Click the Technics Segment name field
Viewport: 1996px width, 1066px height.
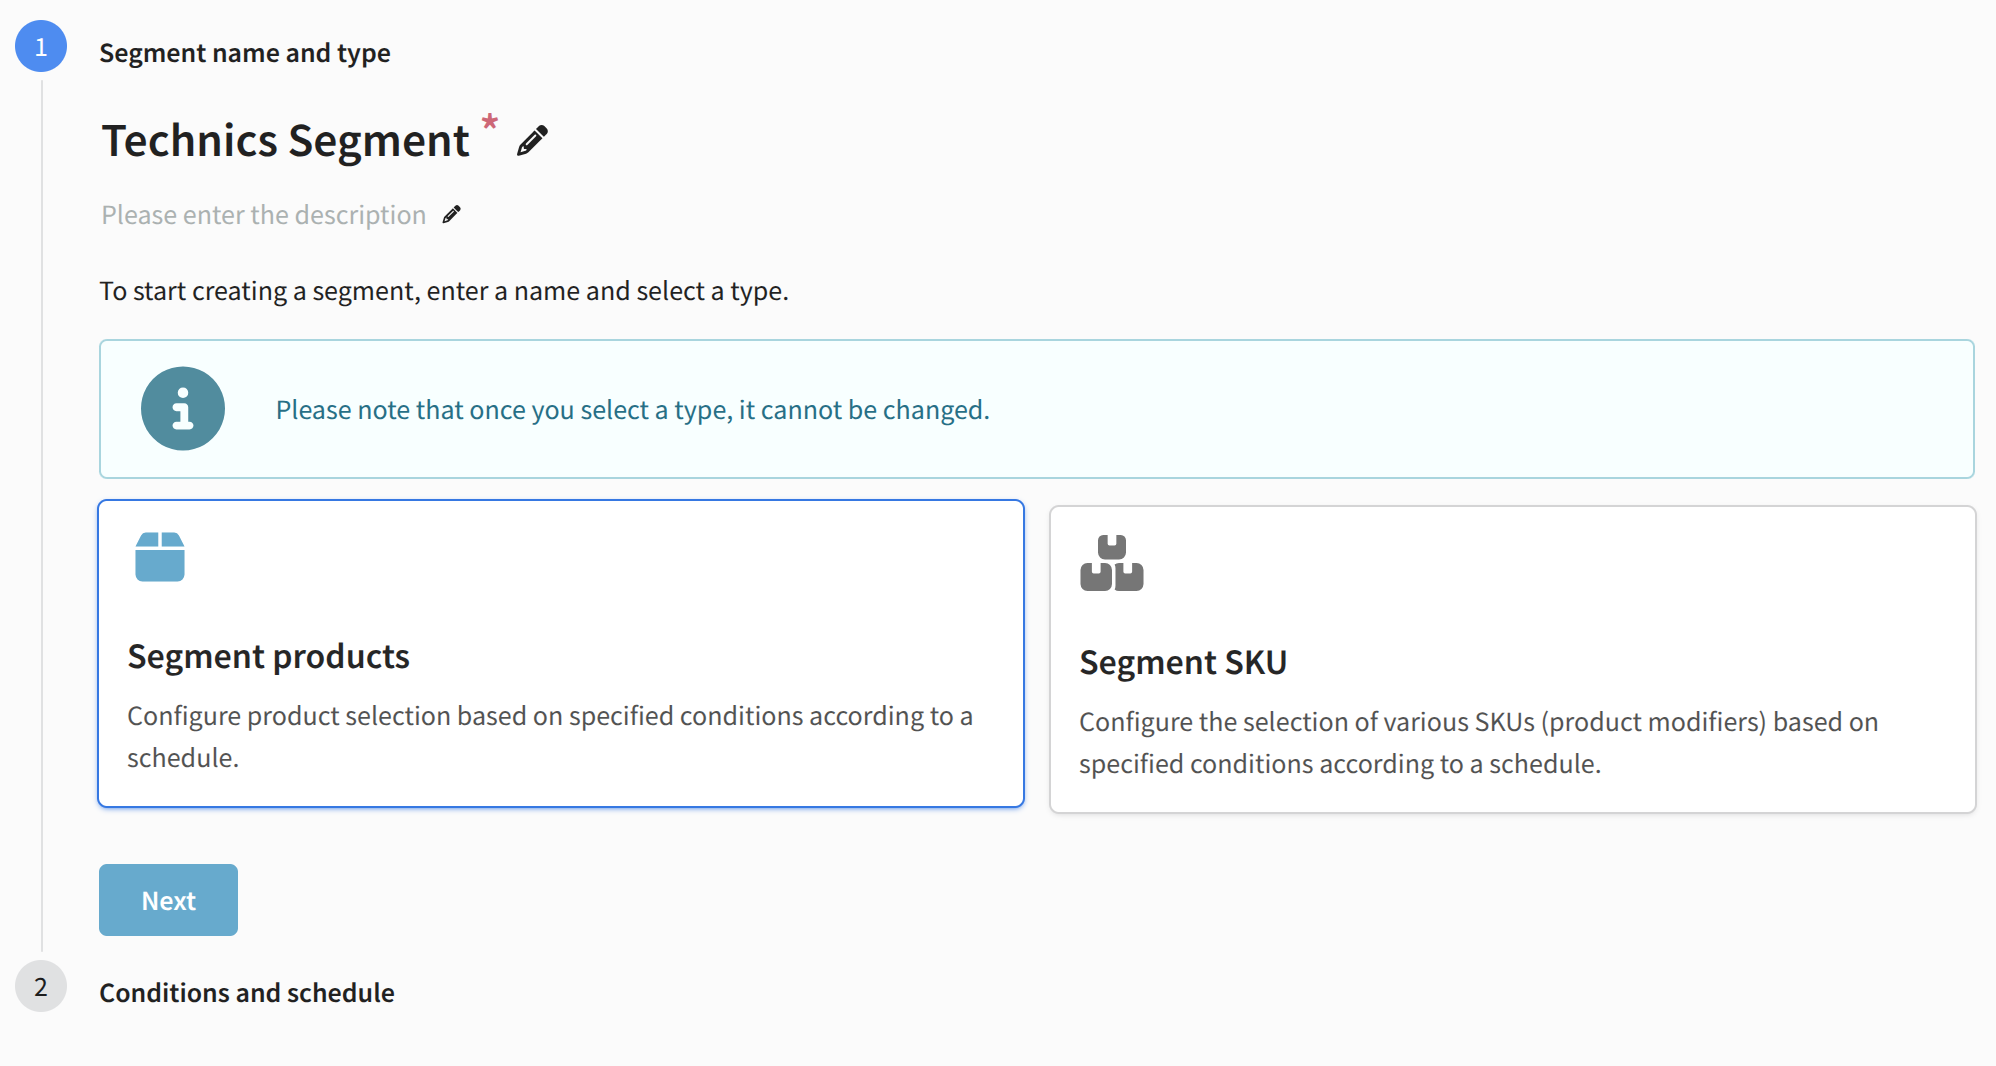[286, 141]
